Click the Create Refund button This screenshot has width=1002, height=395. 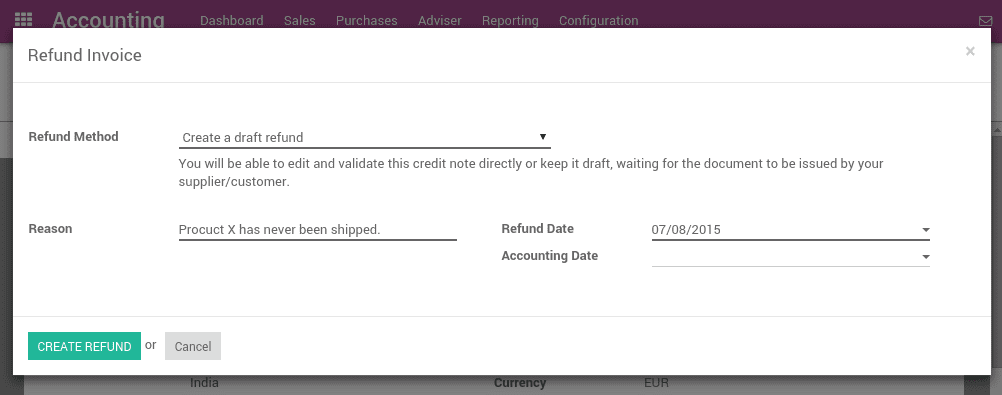point(84,346)
